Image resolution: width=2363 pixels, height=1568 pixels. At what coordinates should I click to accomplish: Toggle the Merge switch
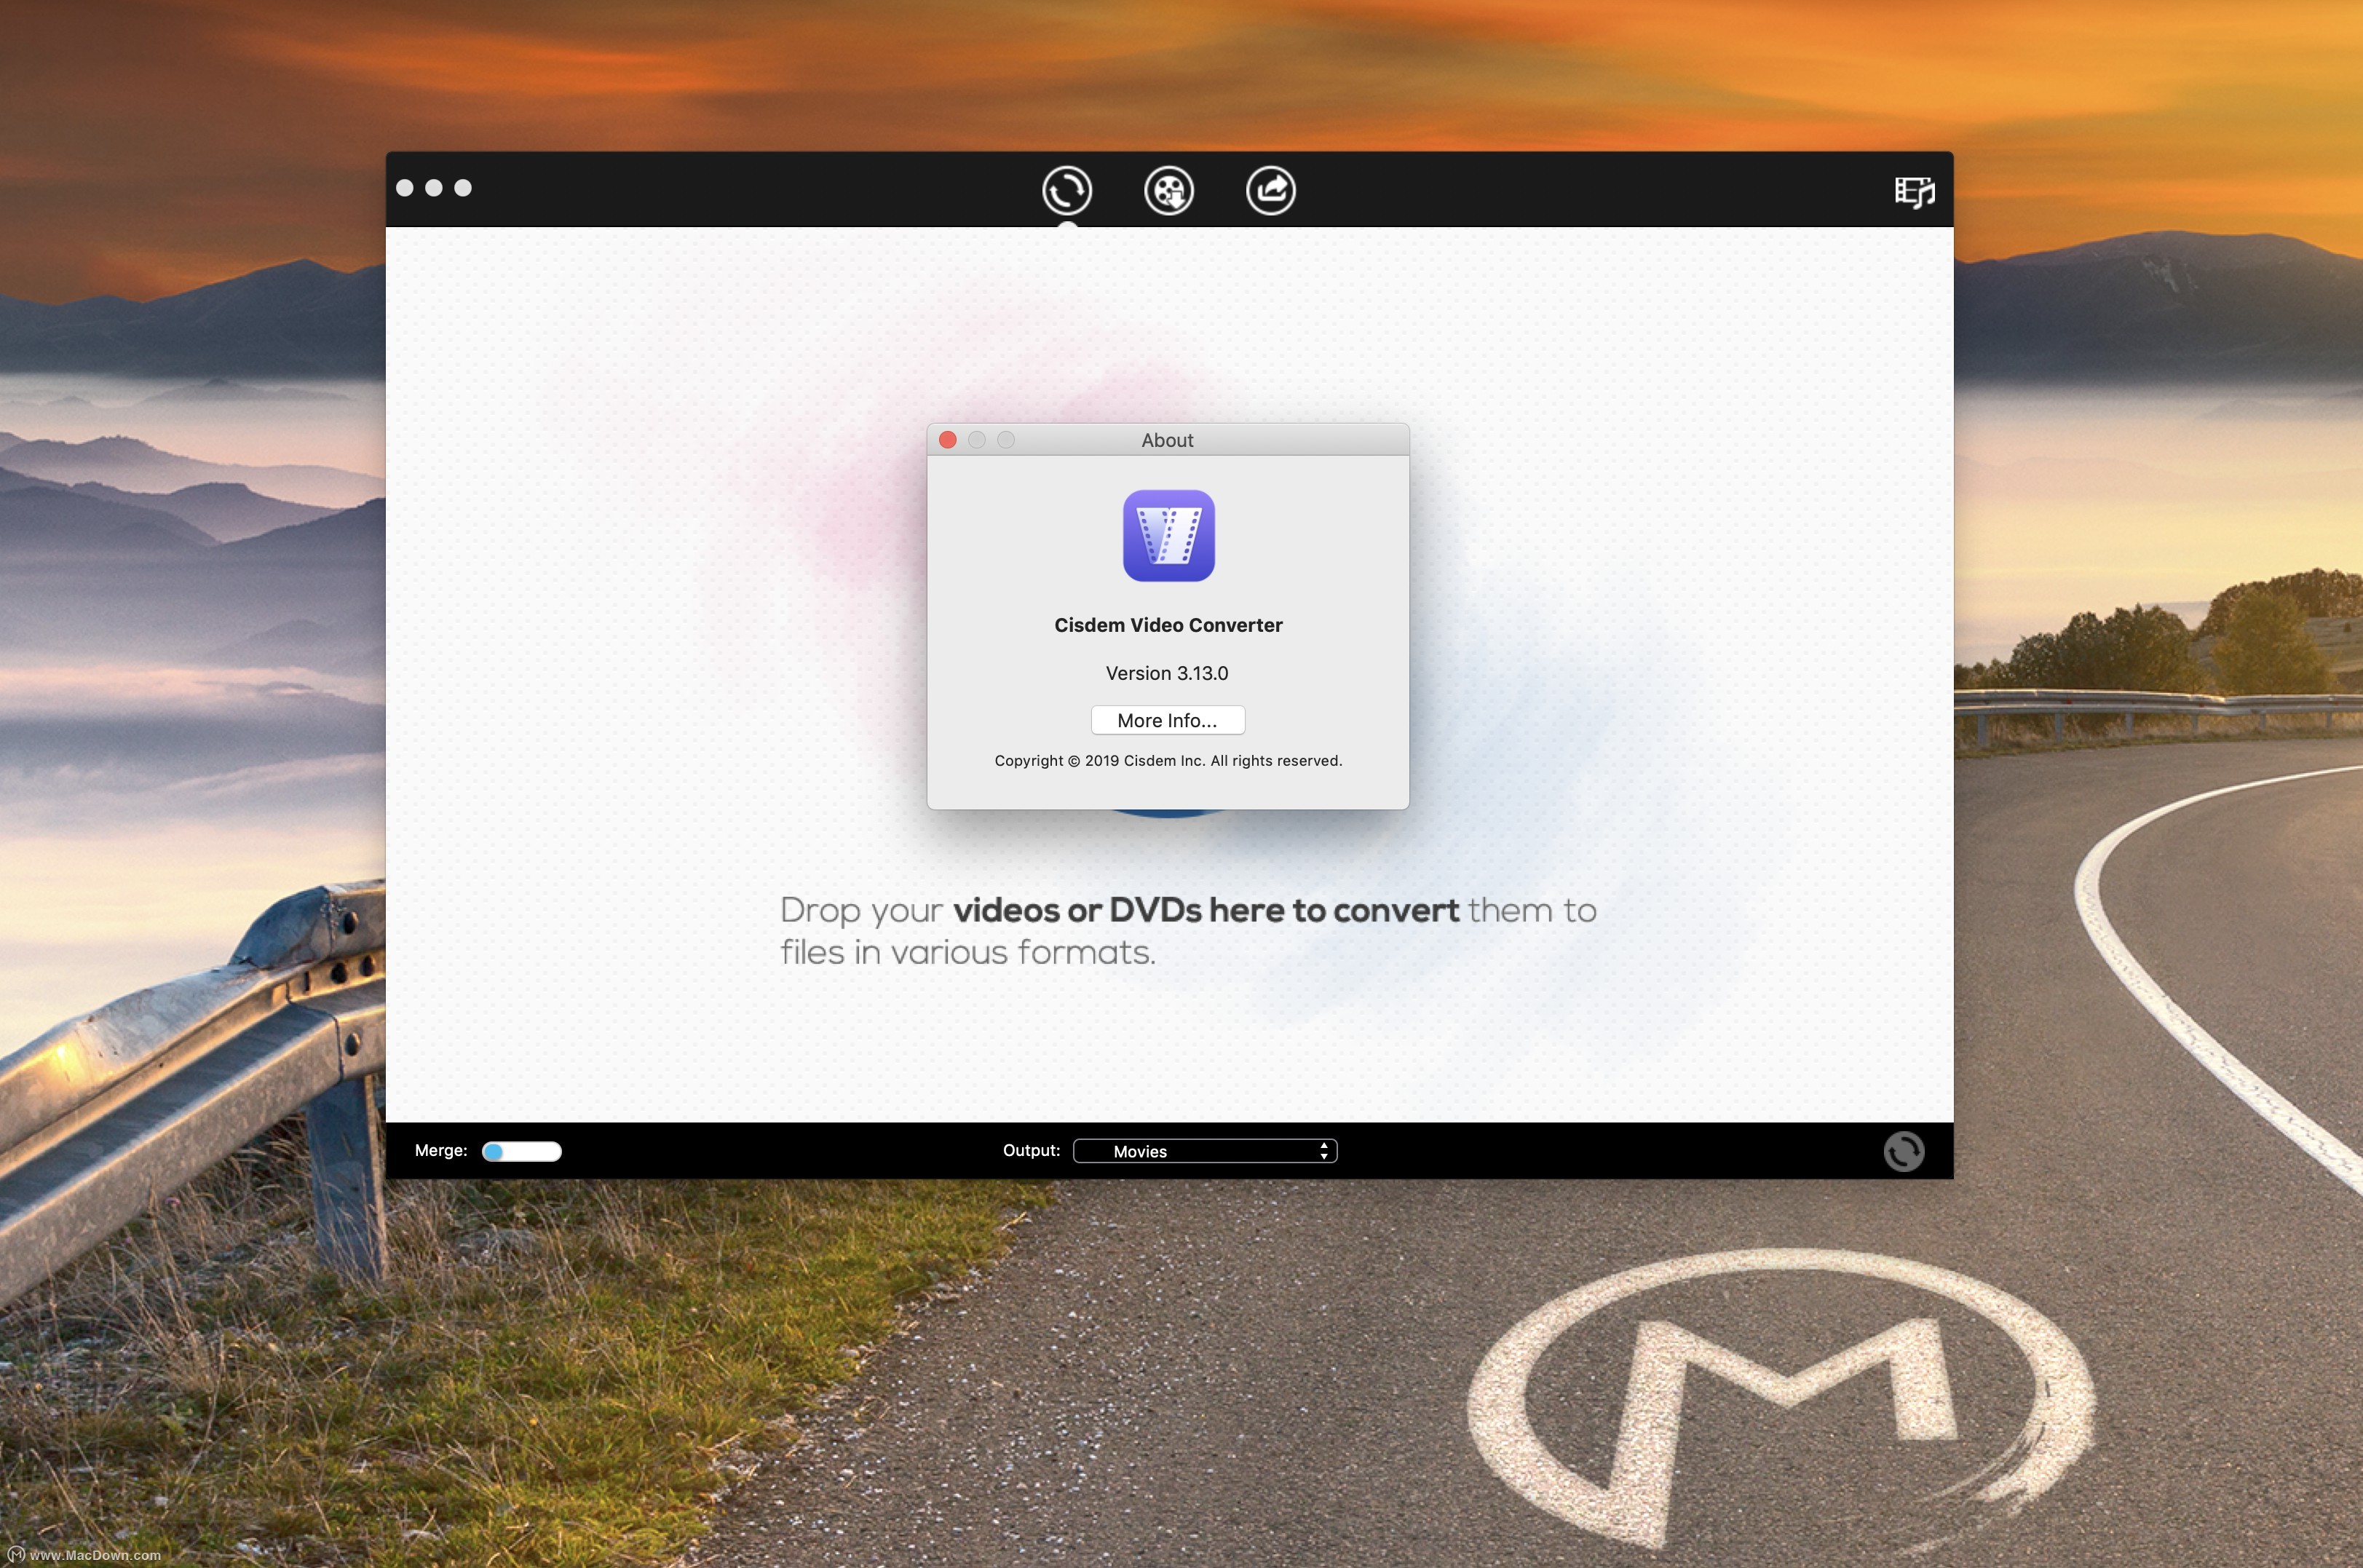tap(521, 1151)
